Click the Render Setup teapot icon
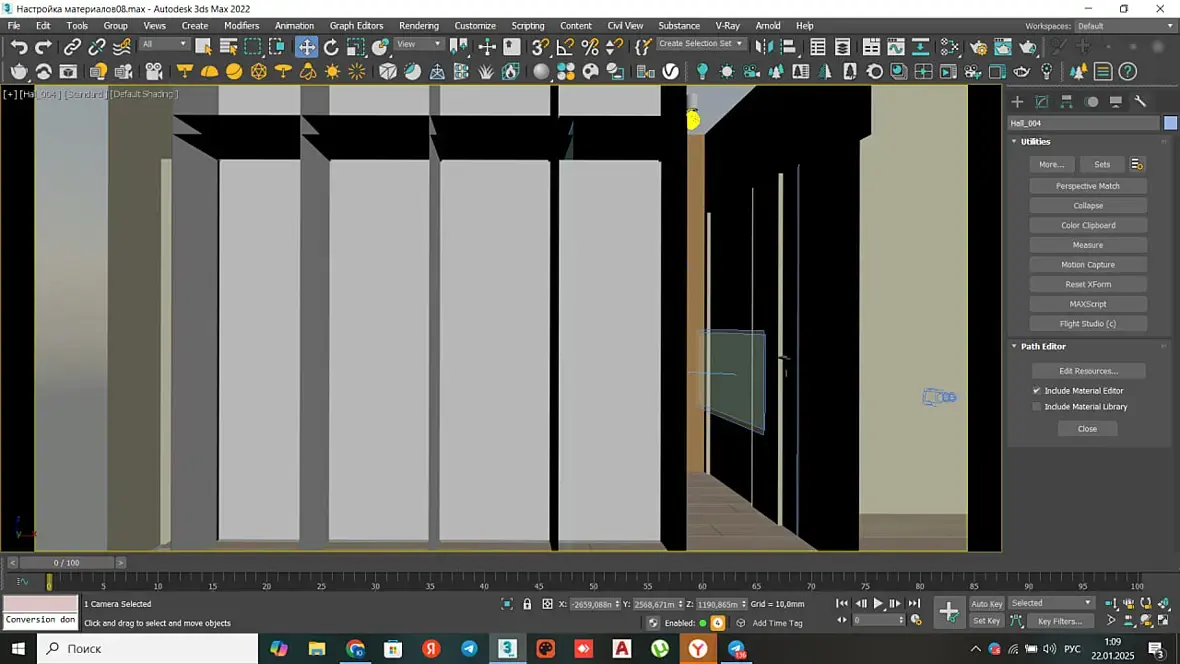Viewport: 1180px width, 664px height. coord(979,47)
